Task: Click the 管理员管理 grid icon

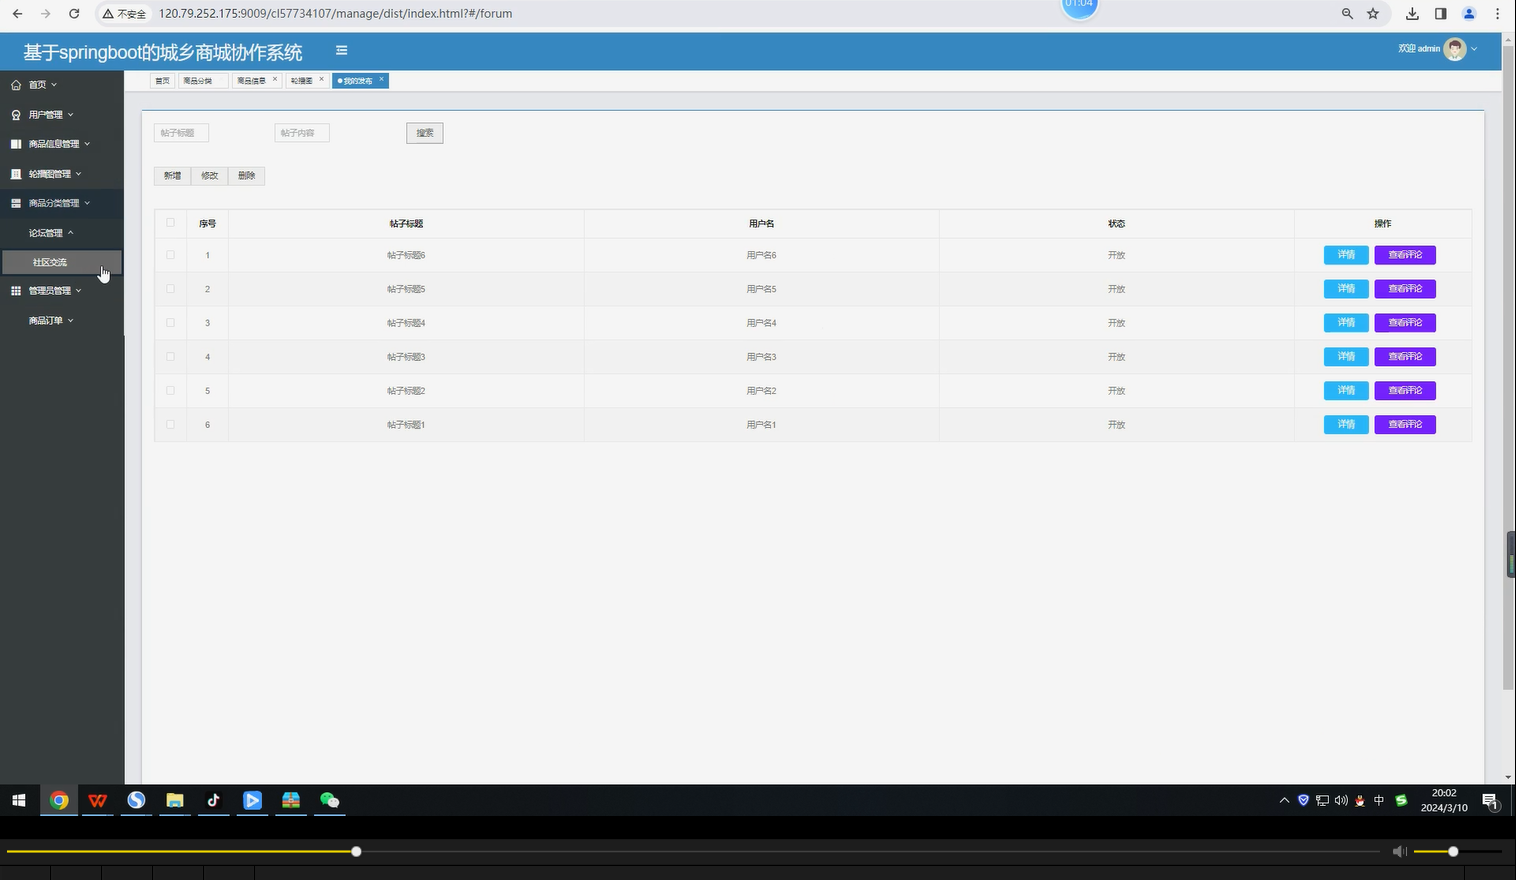Action: click(x=16, y=291)
